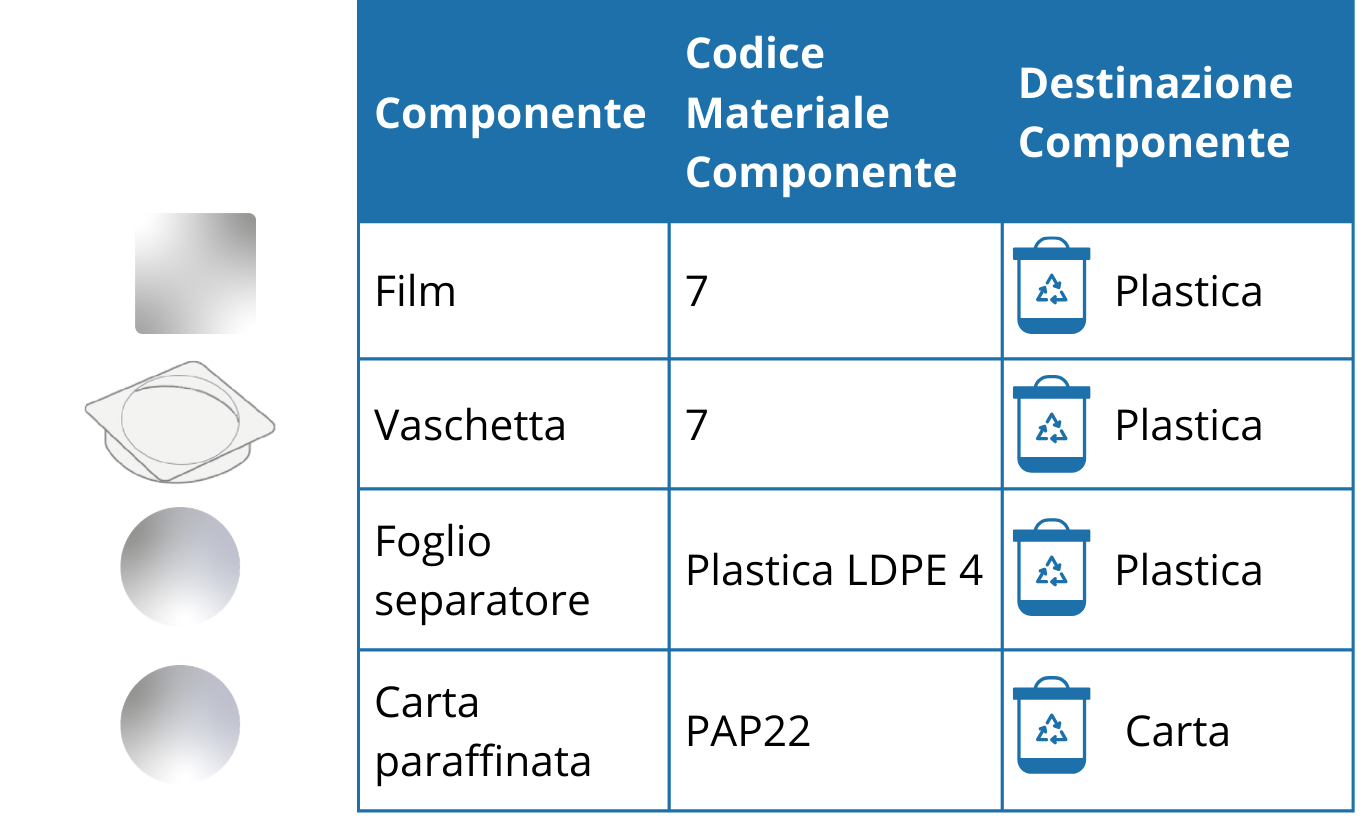The width and height of the screenshot is (1366, 822).
Task: Click the Vaschetta component cell
Action: click(x=514, y=424)
